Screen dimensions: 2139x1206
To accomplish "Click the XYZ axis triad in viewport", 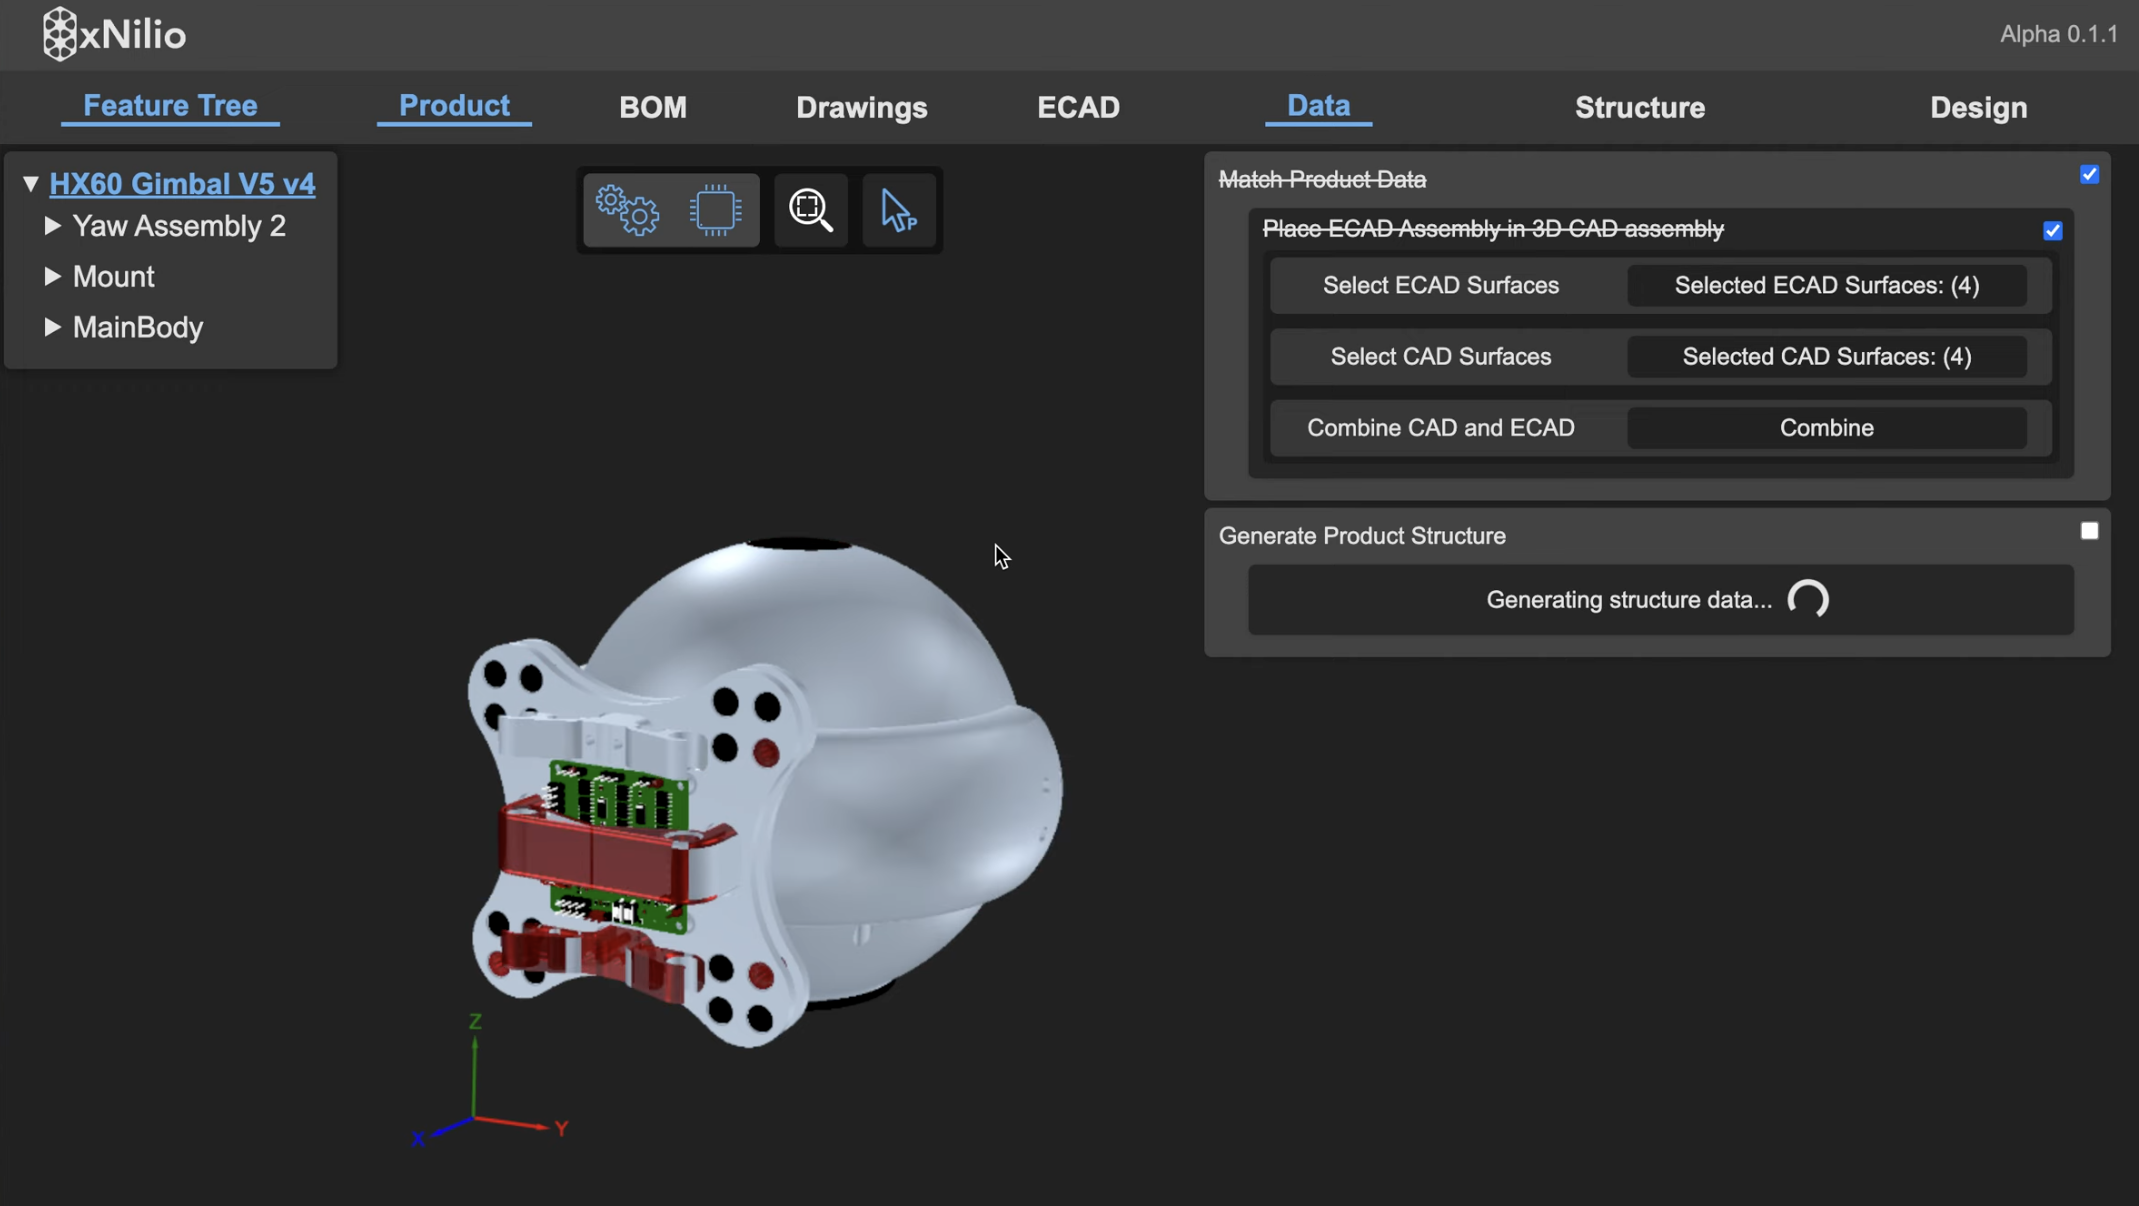I will (x=476, y=1113).
